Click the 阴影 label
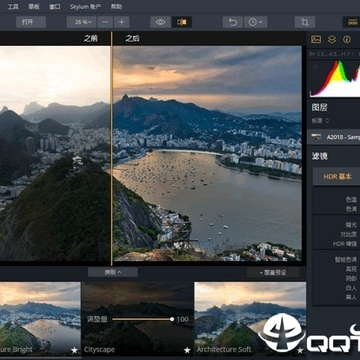Viewport: 360px width, 360px height. [x=351, y=278]
